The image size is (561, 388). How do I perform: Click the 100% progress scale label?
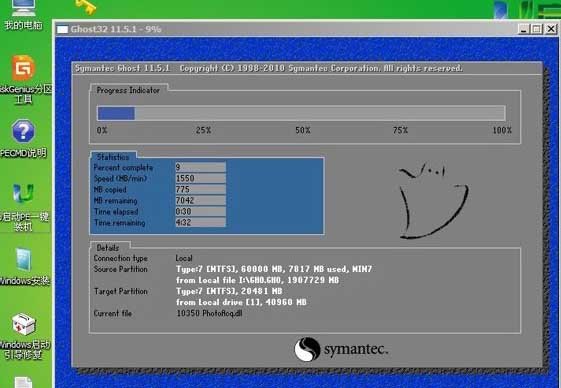[502, 130]
